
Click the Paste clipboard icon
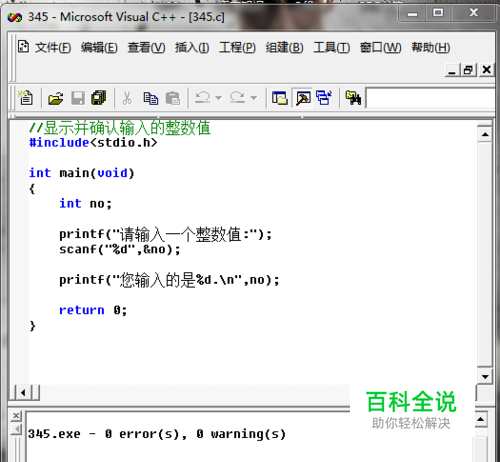[173, 99]
